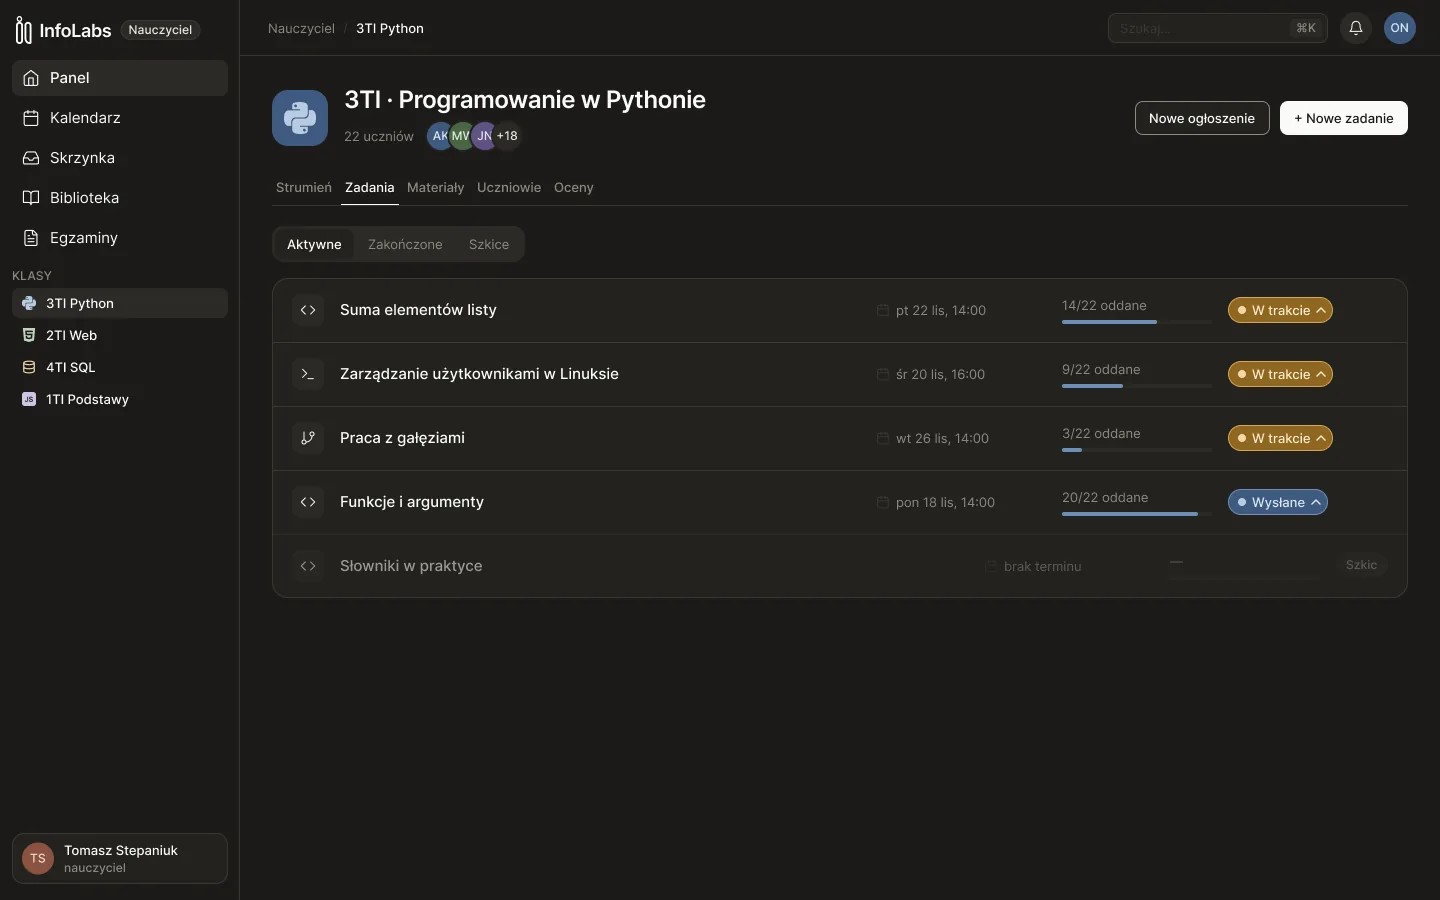Open Egzaminy in sidebar
Screen dimensions: 1440x900
coord(120,238)
